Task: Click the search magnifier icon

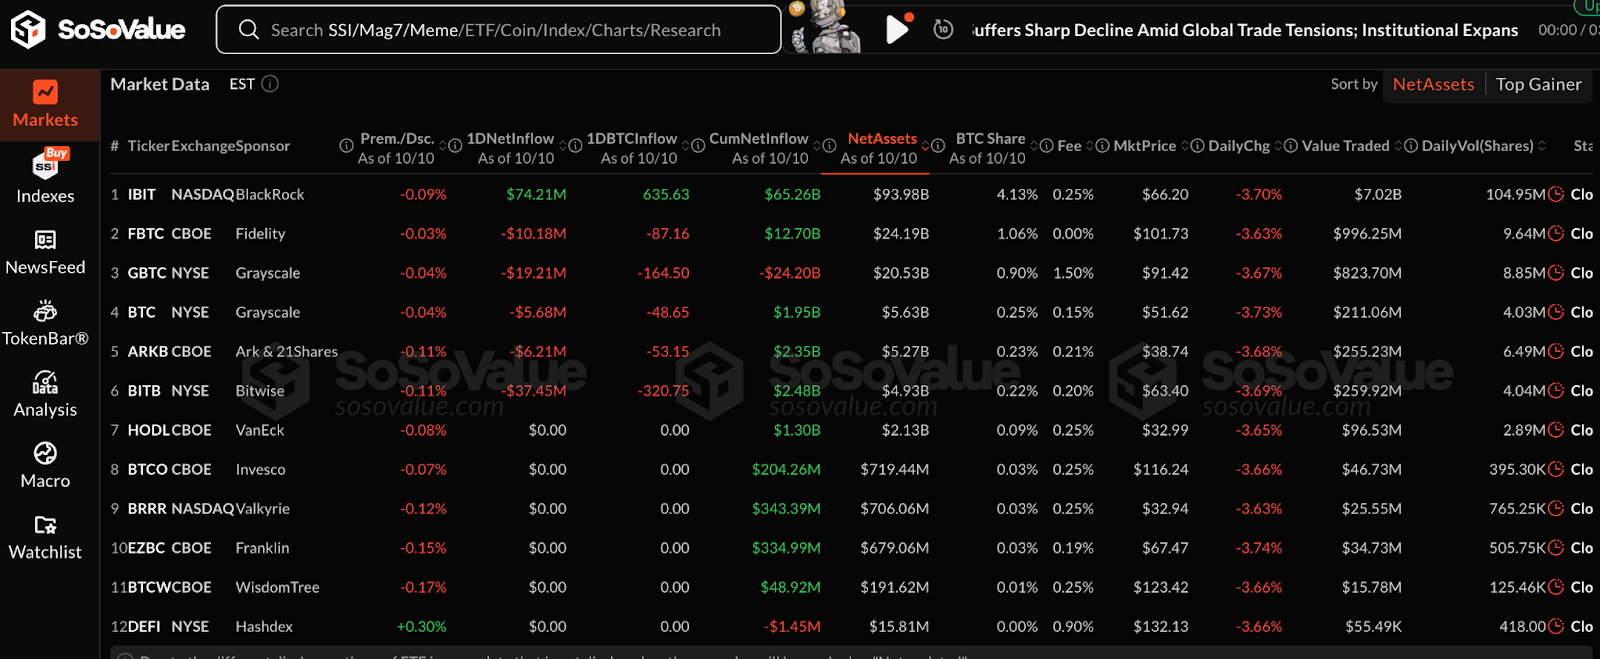Action: point(249,30)
